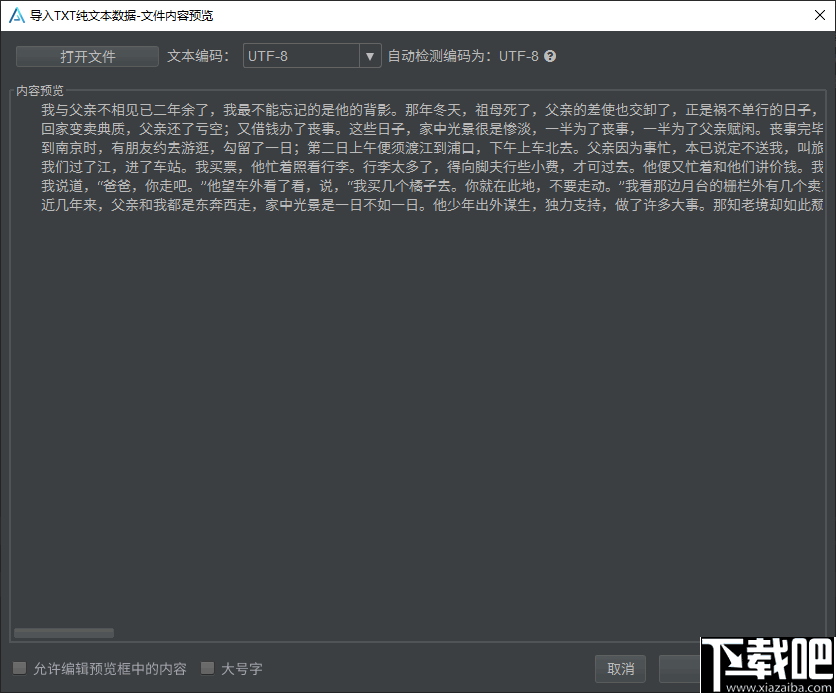Click the 内容预览 group label
This screenshot has width=836, height=693.
(x=40, y=90)
